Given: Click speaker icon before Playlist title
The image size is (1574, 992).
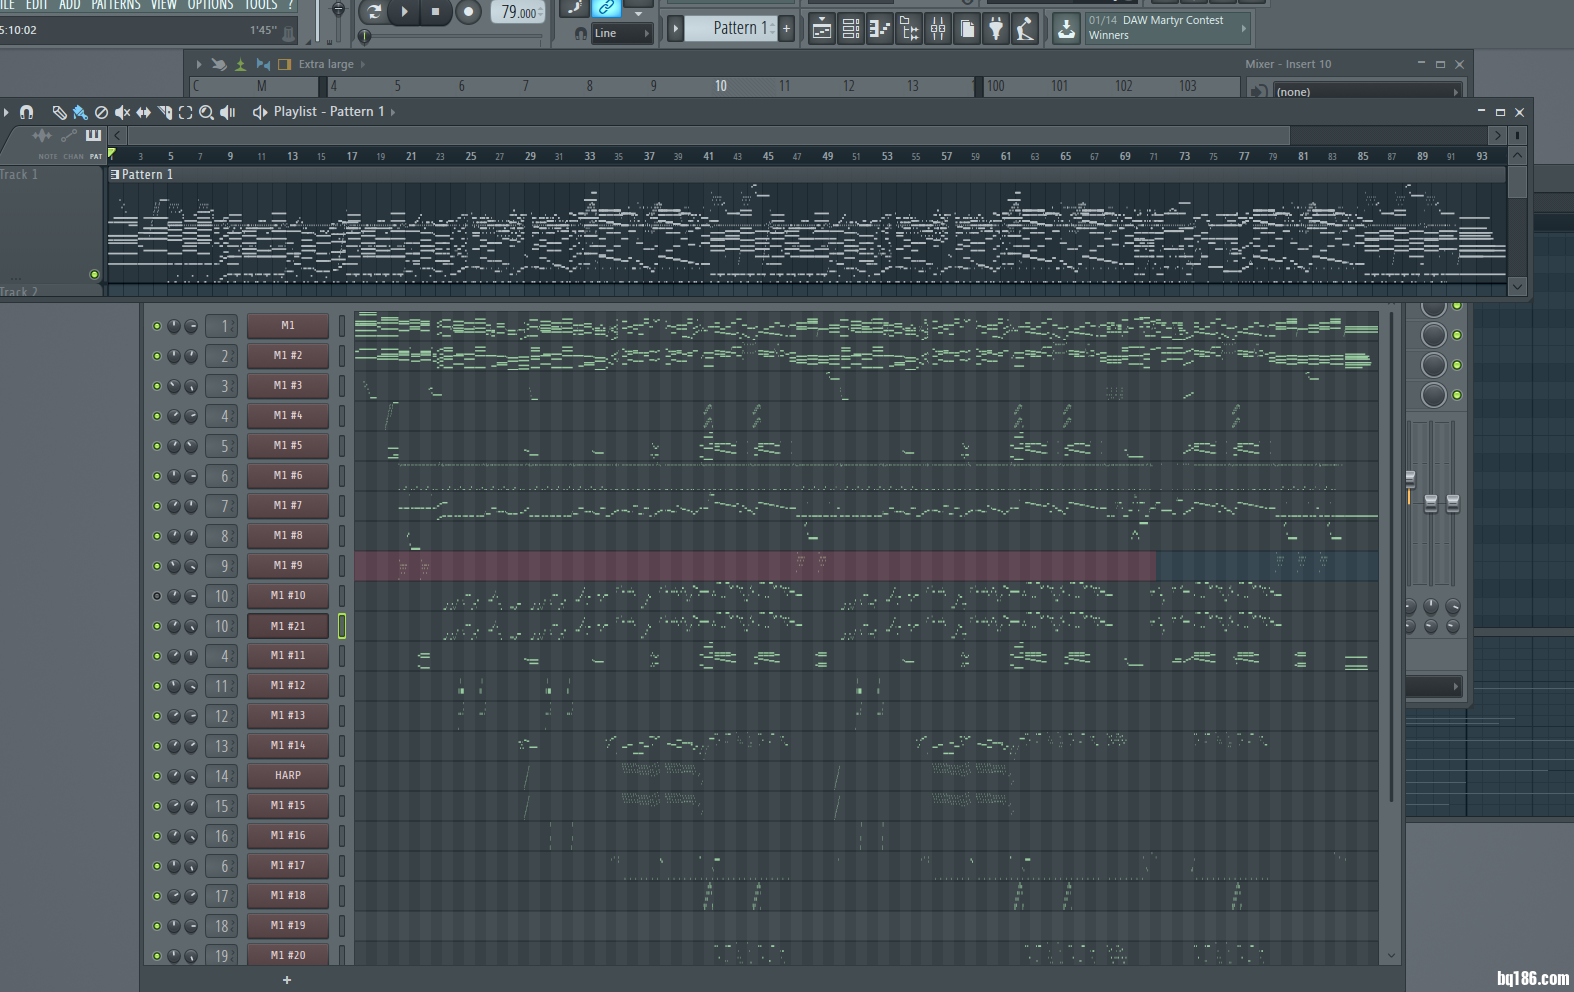Looking at the screenshot, I should pos(260,112).
